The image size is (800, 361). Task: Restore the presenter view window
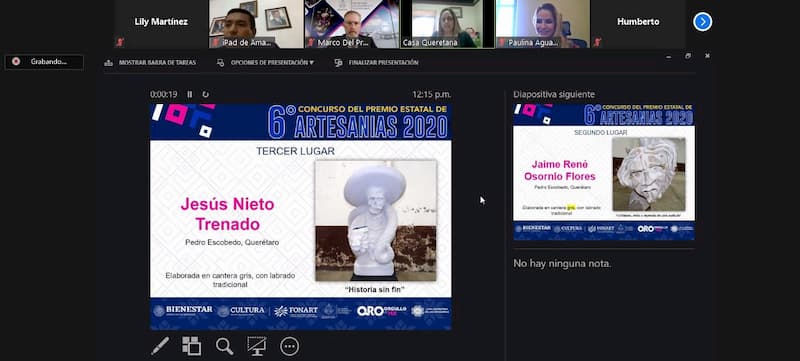tap(688, 56)
